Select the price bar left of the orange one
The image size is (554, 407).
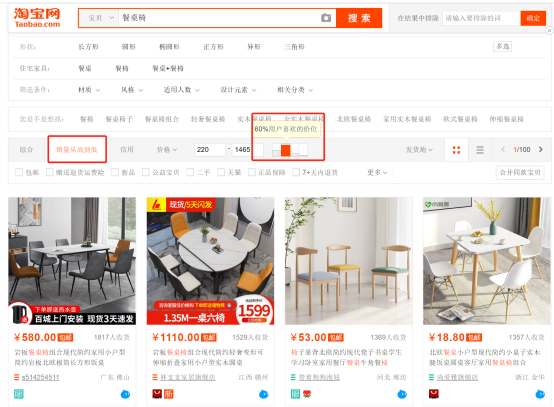(x=277, y=150)
